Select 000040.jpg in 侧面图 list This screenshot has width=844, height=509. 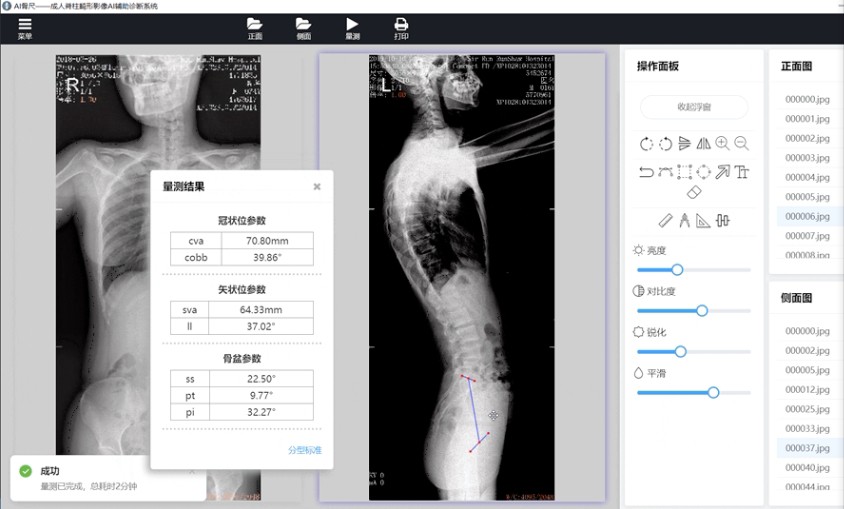pos(807,468)
